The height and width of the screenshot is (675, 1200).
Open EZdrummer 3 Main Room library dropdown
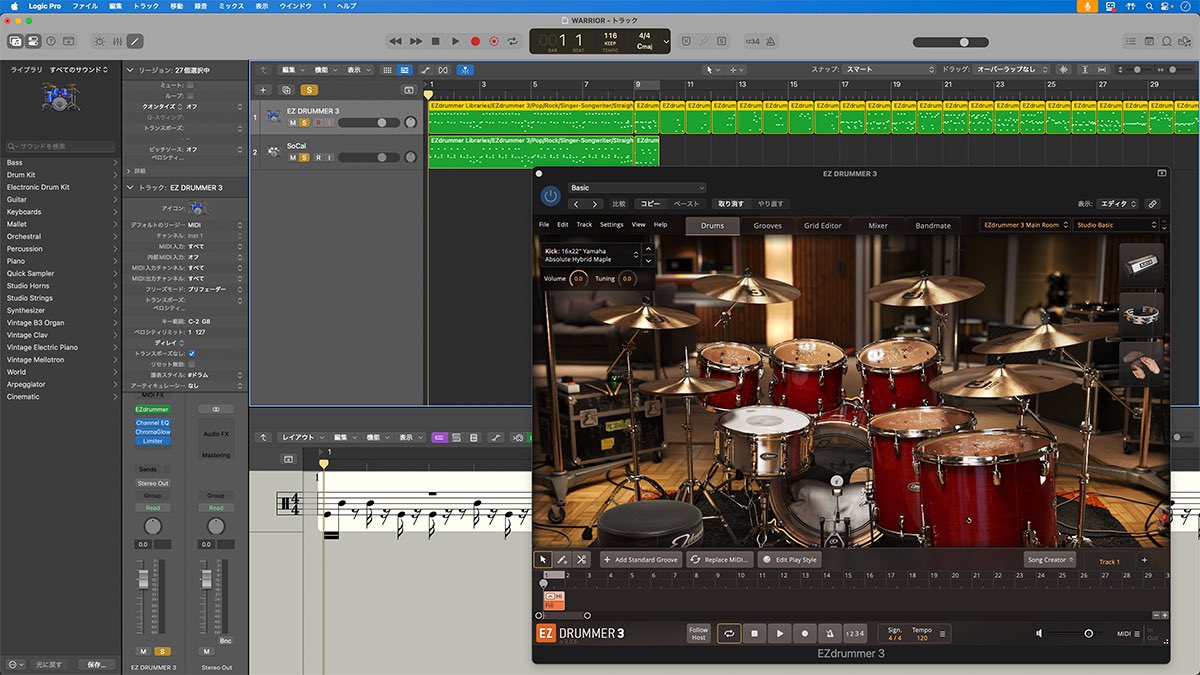pyautogui.click(x=1024, y=225)
